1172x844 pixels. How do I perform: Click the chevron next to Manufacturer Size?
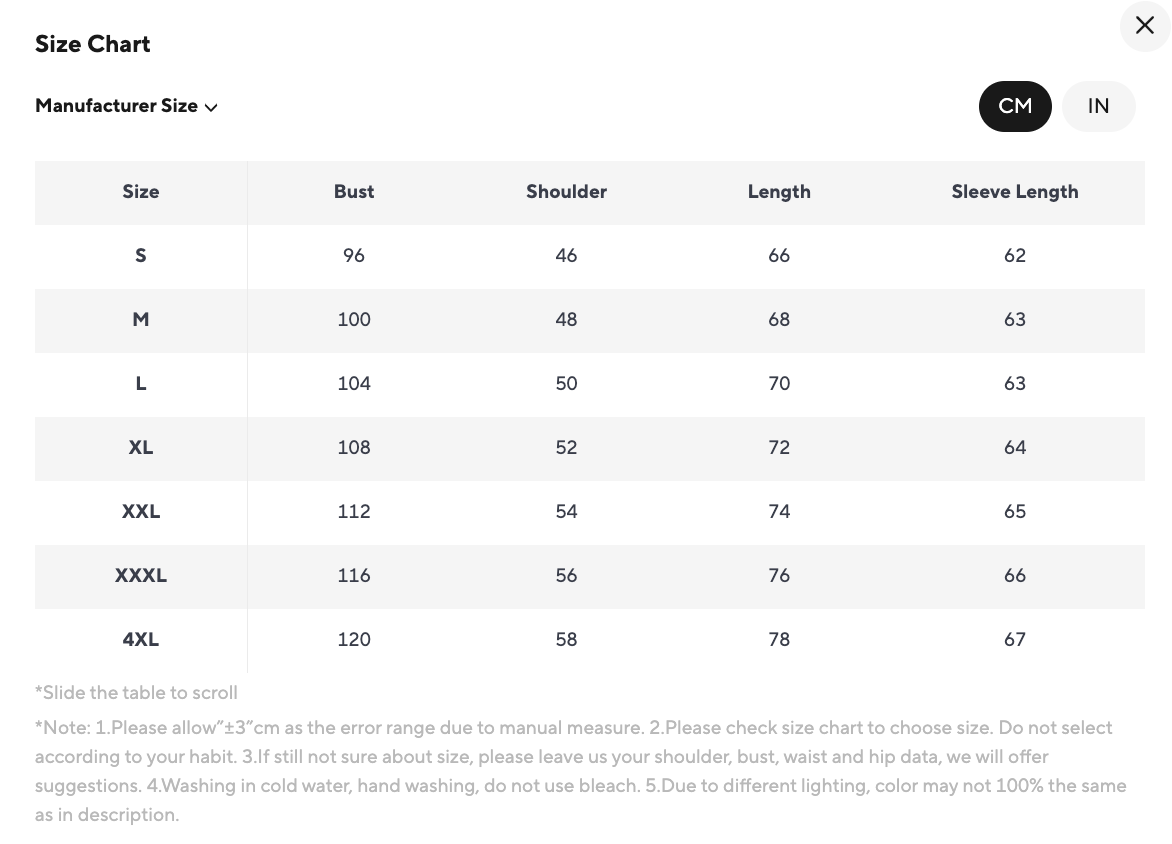(x=211, y=107)
